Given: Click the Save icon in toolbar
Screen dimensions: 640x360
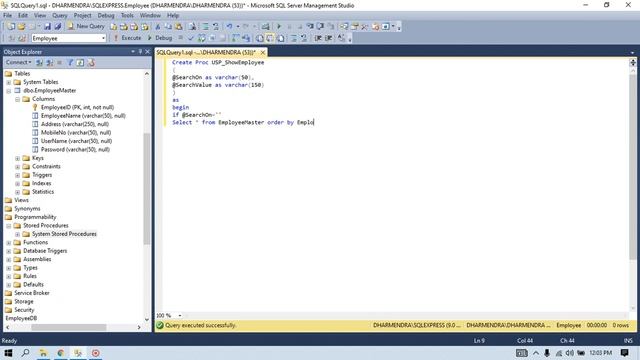Looking at the screenshot, I should coord(47,27).
